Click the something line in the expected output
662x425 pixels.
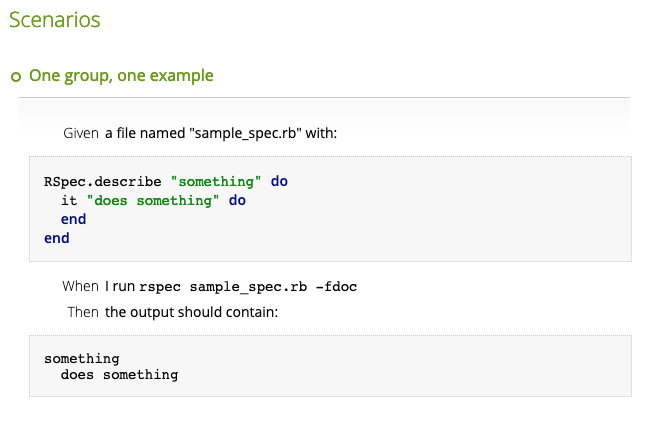tap(81, 358)
